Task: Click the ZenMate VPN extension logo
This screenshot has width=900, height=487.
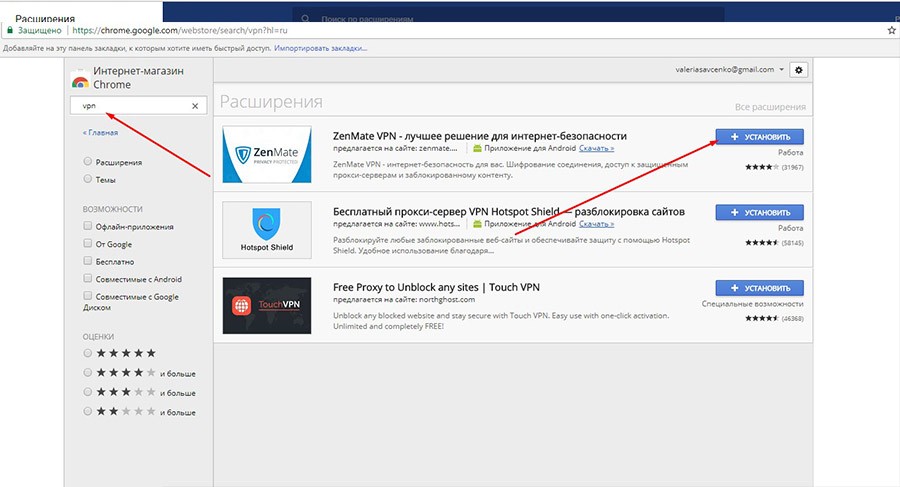Action: pos(267,156)
